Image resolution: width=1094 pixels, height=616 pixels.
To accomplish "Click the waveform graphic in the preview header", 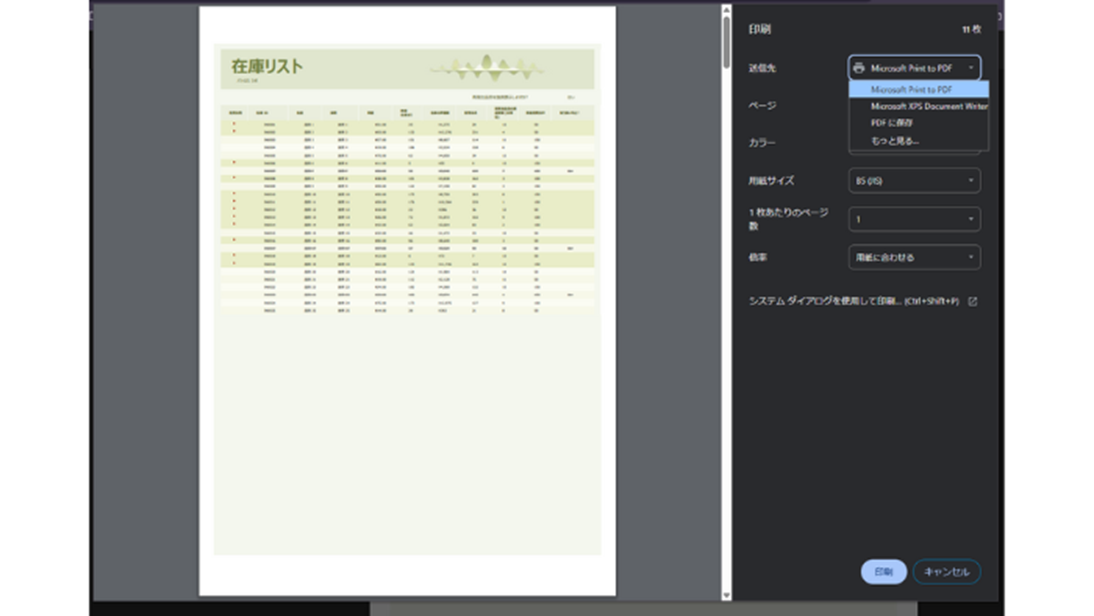I will 487,68.
